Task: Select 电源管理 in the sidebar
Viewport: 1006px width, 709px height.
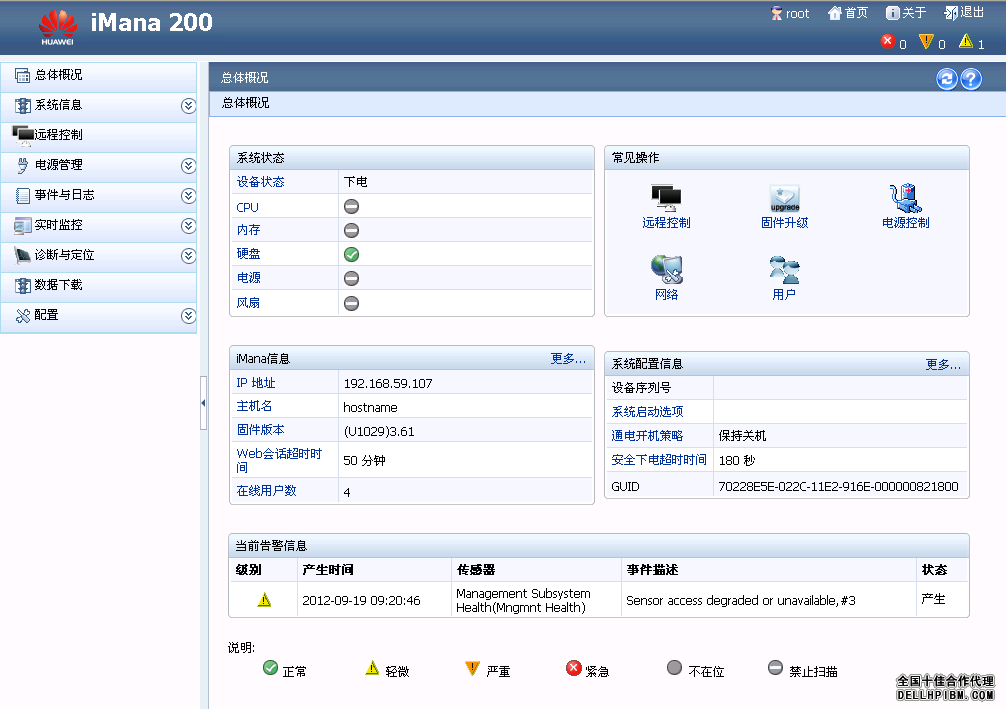Action: [98, 166]
